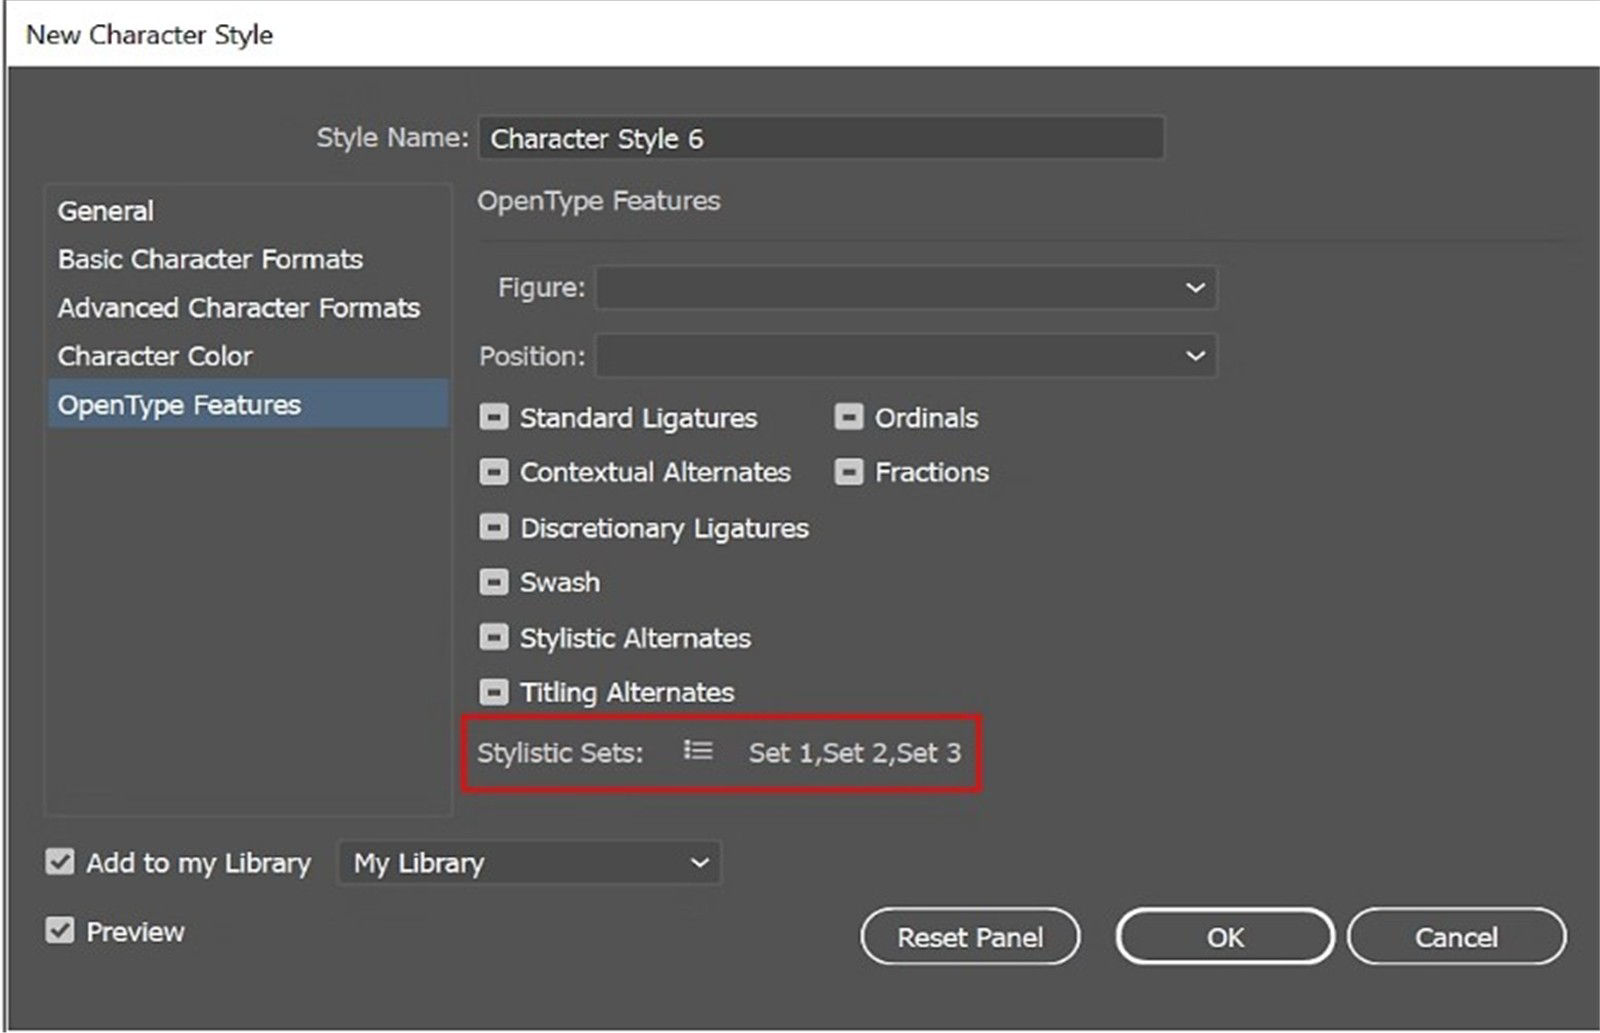The height and width of the screenshot is (1033, 1600).
Task: Click the Reset Panel button
Action: tap(970, 937)
